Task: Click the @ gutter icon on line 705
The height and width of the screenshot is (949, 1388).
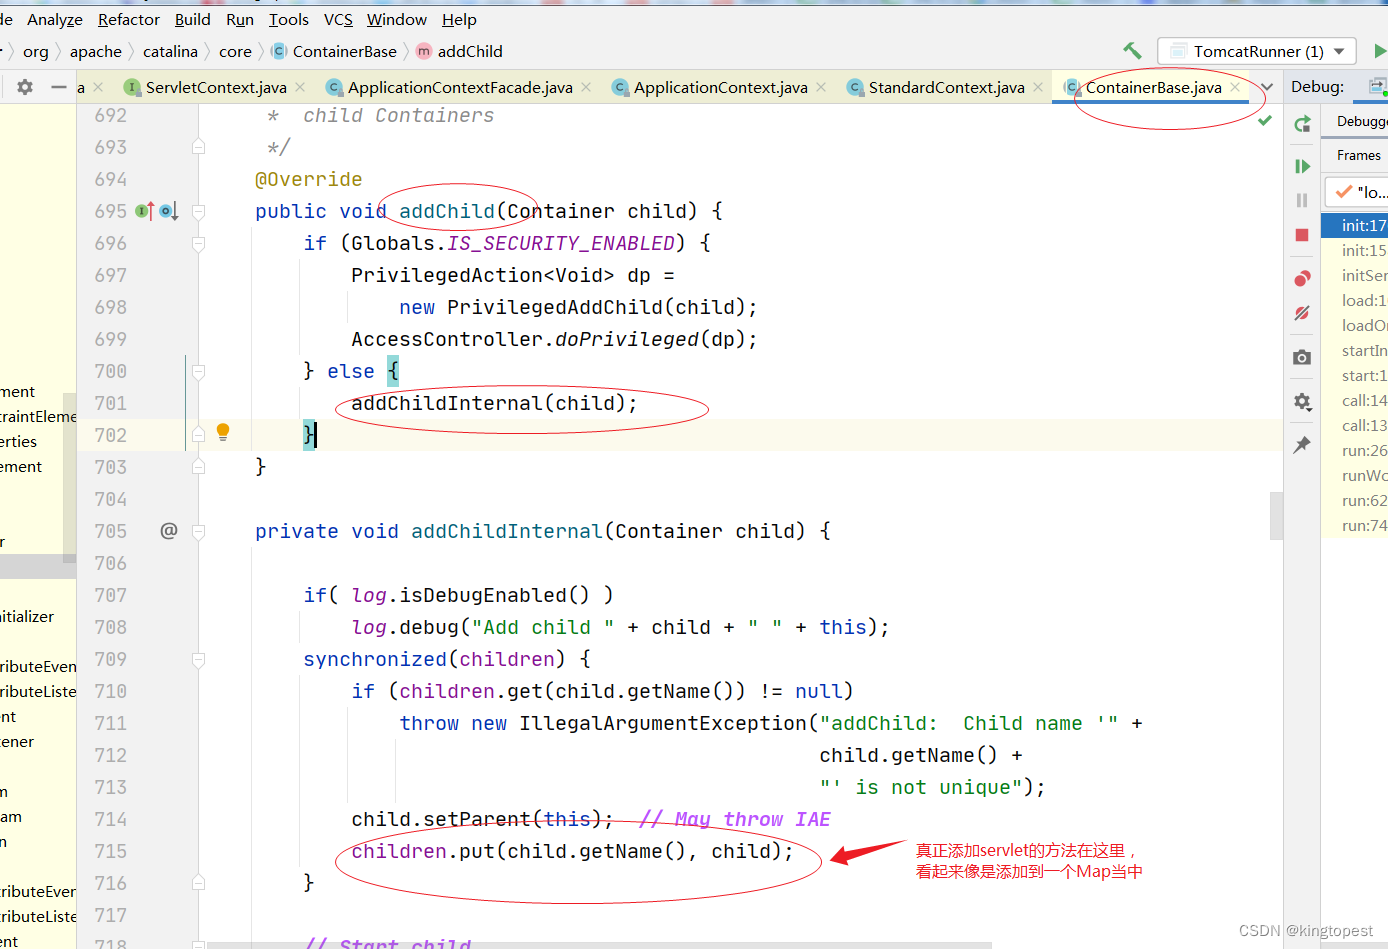Action: [169, 530]
